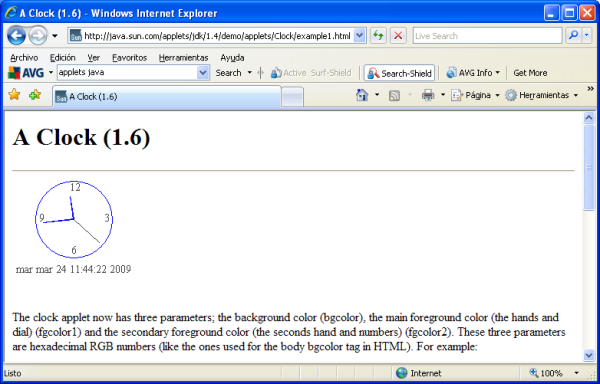Toggle the AVG Search-Shield button

click(x=399, y=73)
